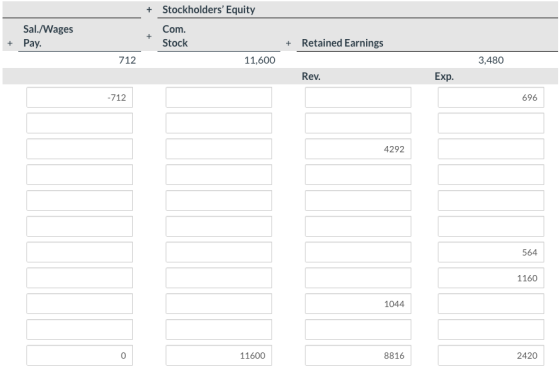Select the Exp. total field showing 2420

(491, 355)
